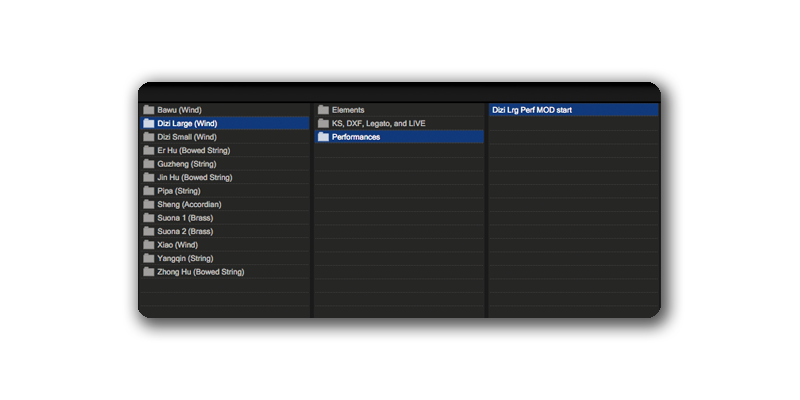Open the Jin Hu (Bowed String) folder
Screen dimensions: 800x400
pyautogui.click(x=195, y=177)
